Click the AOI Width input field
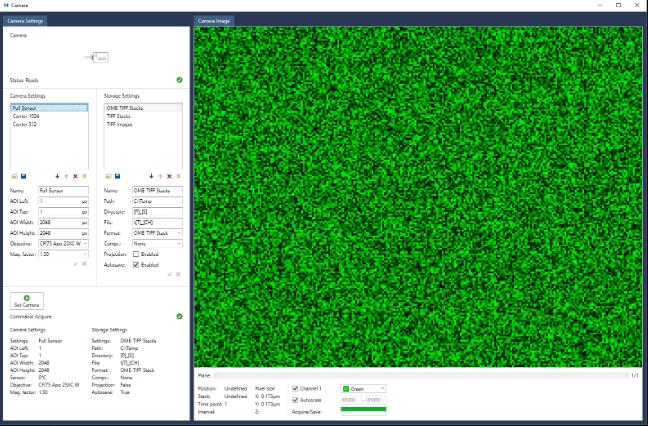648x426 pixels. pos(64,222)
